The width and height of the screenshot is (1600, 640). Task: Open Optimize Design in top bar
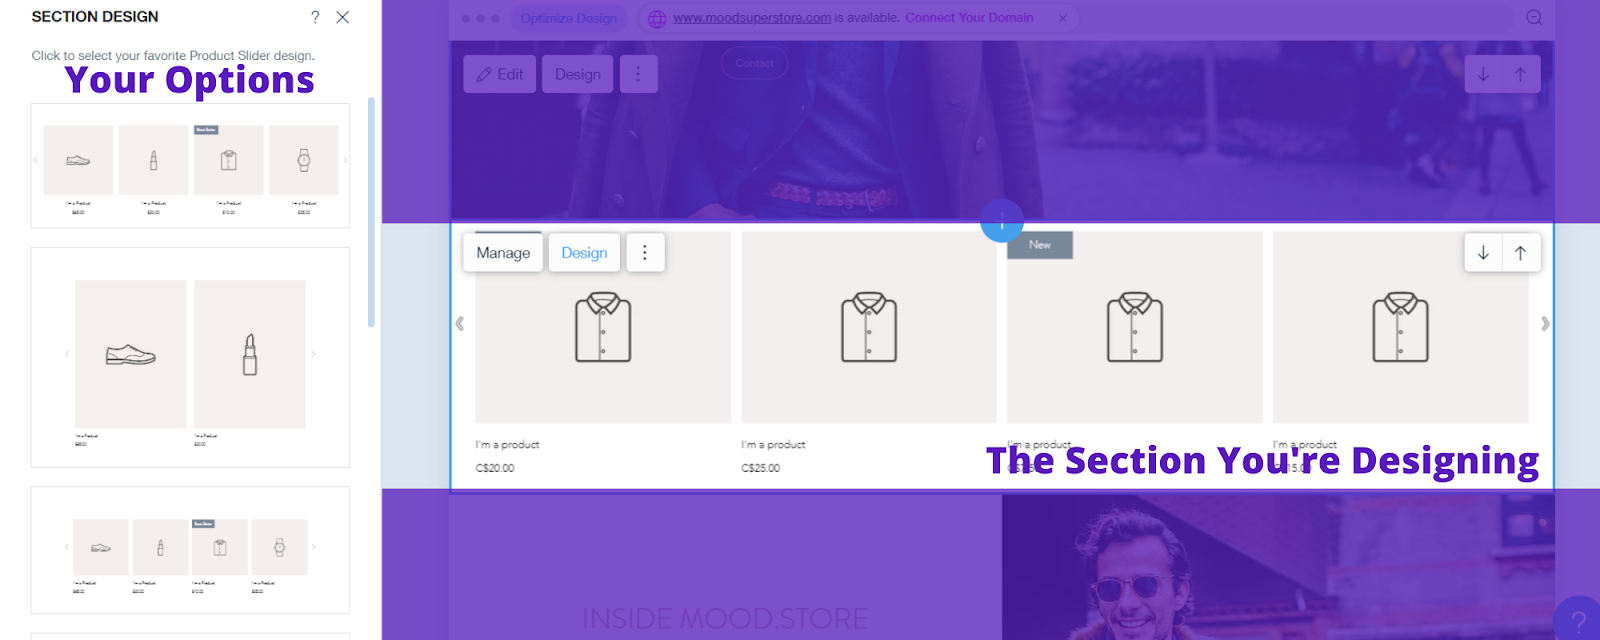(x=568, y=18)
